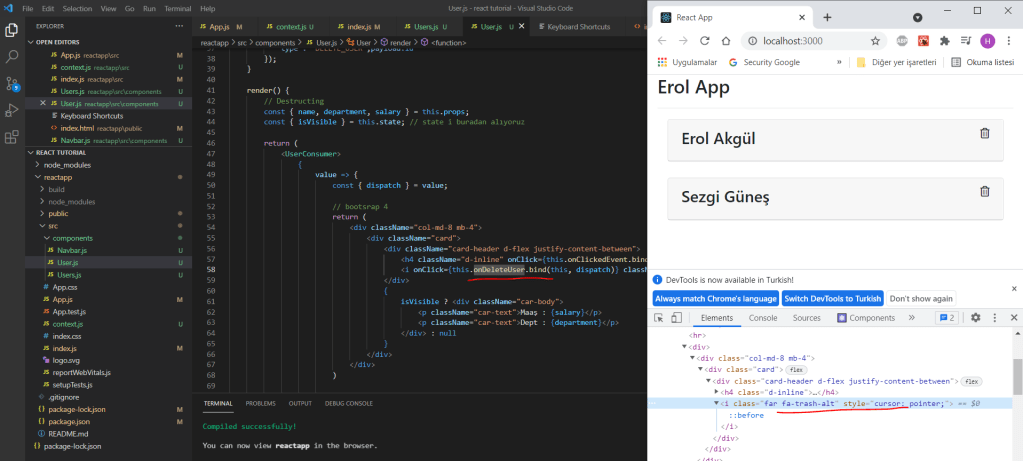
Task: Switch to the DevTools Console tab
Action: [x=763, y=318]
